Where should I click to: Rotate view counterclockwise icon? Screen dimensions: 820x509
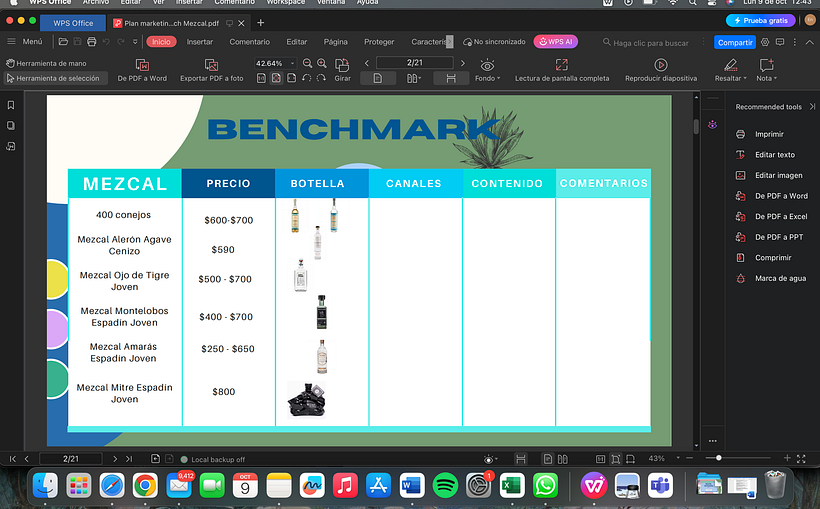tap(307, 78)
